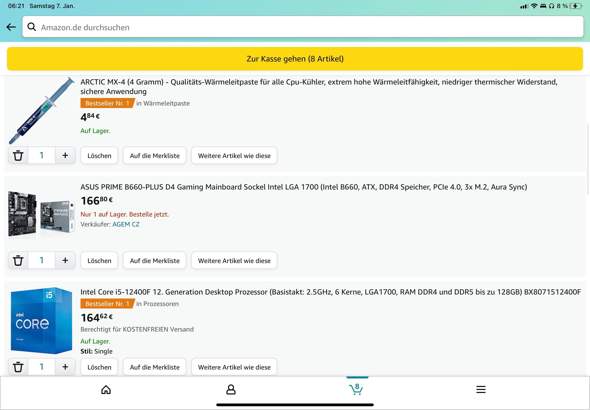Tap the back arrow beside the search bar
This screenshot has width=590, height=410.
11,27
